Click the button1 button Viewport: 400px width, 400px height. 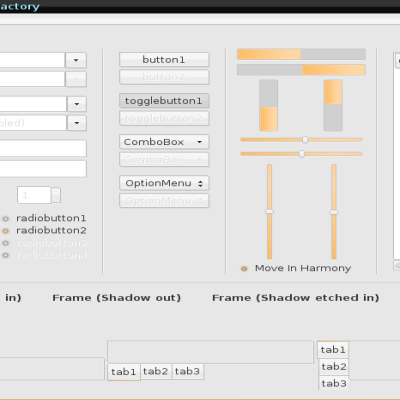[164, 60]
